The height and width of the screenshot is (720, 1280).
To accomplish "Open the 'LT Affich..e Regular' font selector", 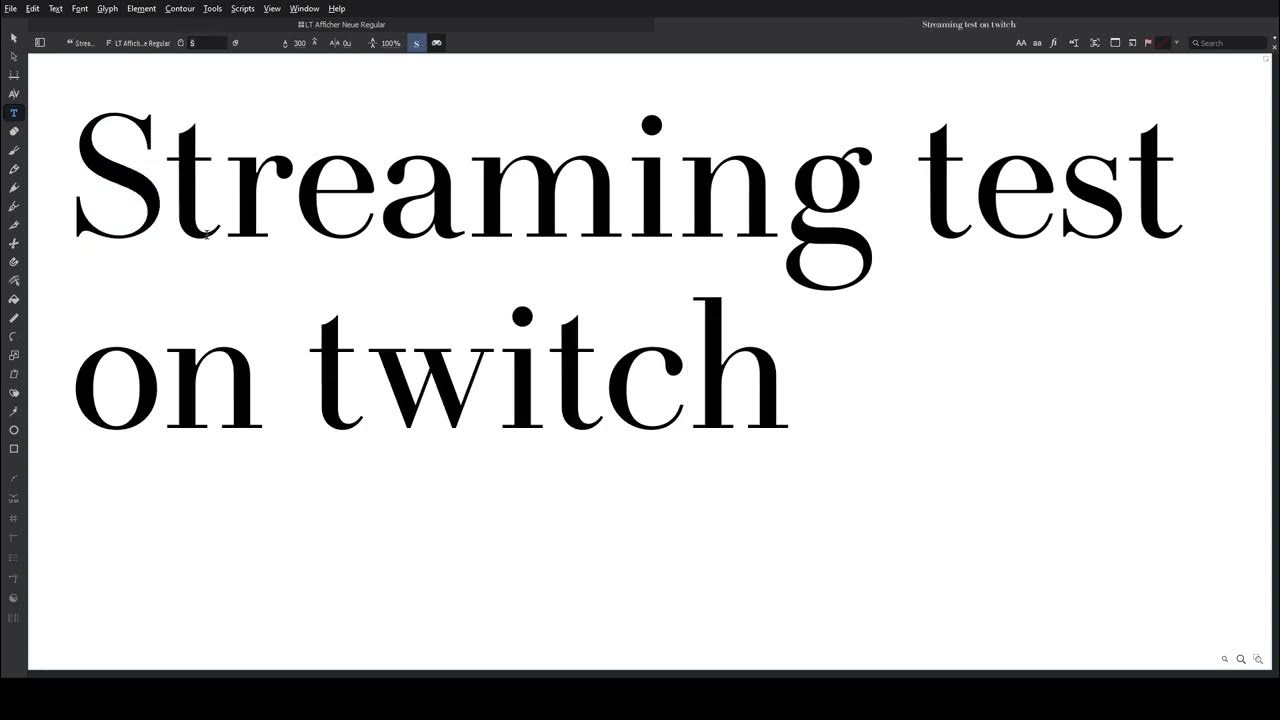I will point(138,43).
